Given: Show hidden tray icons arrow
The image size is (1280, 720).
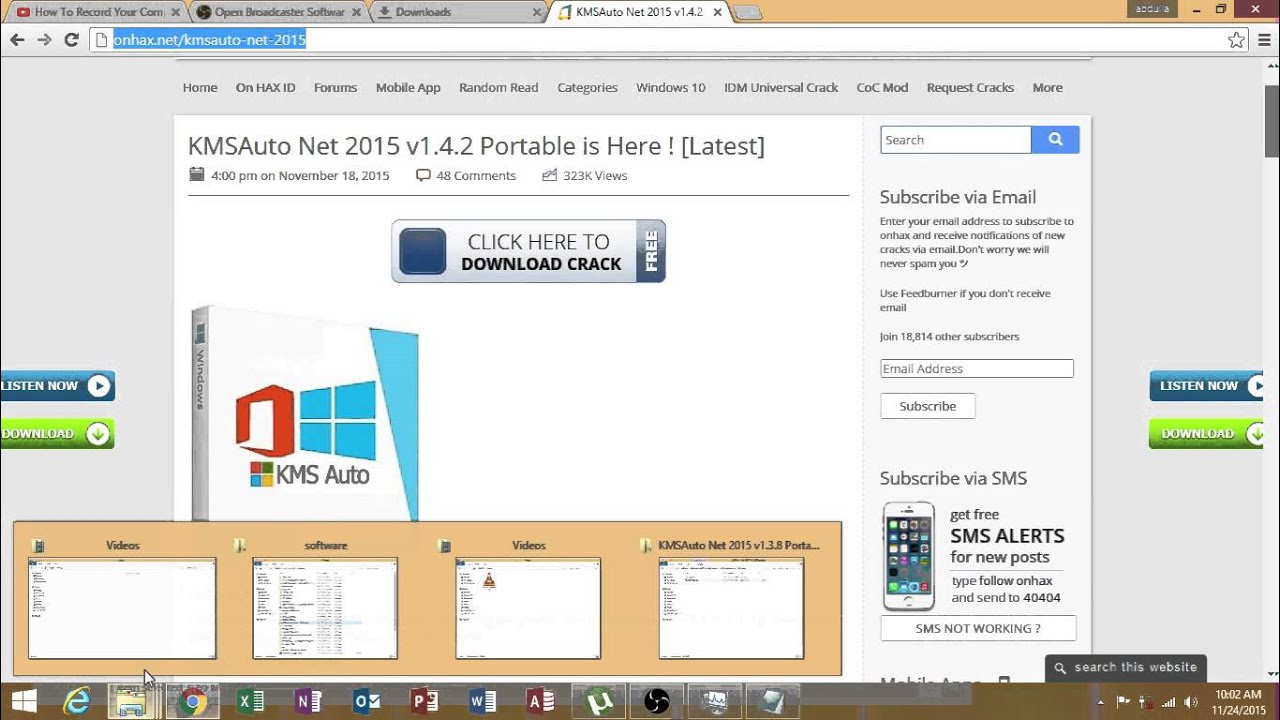Looking at the screenshot, I should [1102, 701].
